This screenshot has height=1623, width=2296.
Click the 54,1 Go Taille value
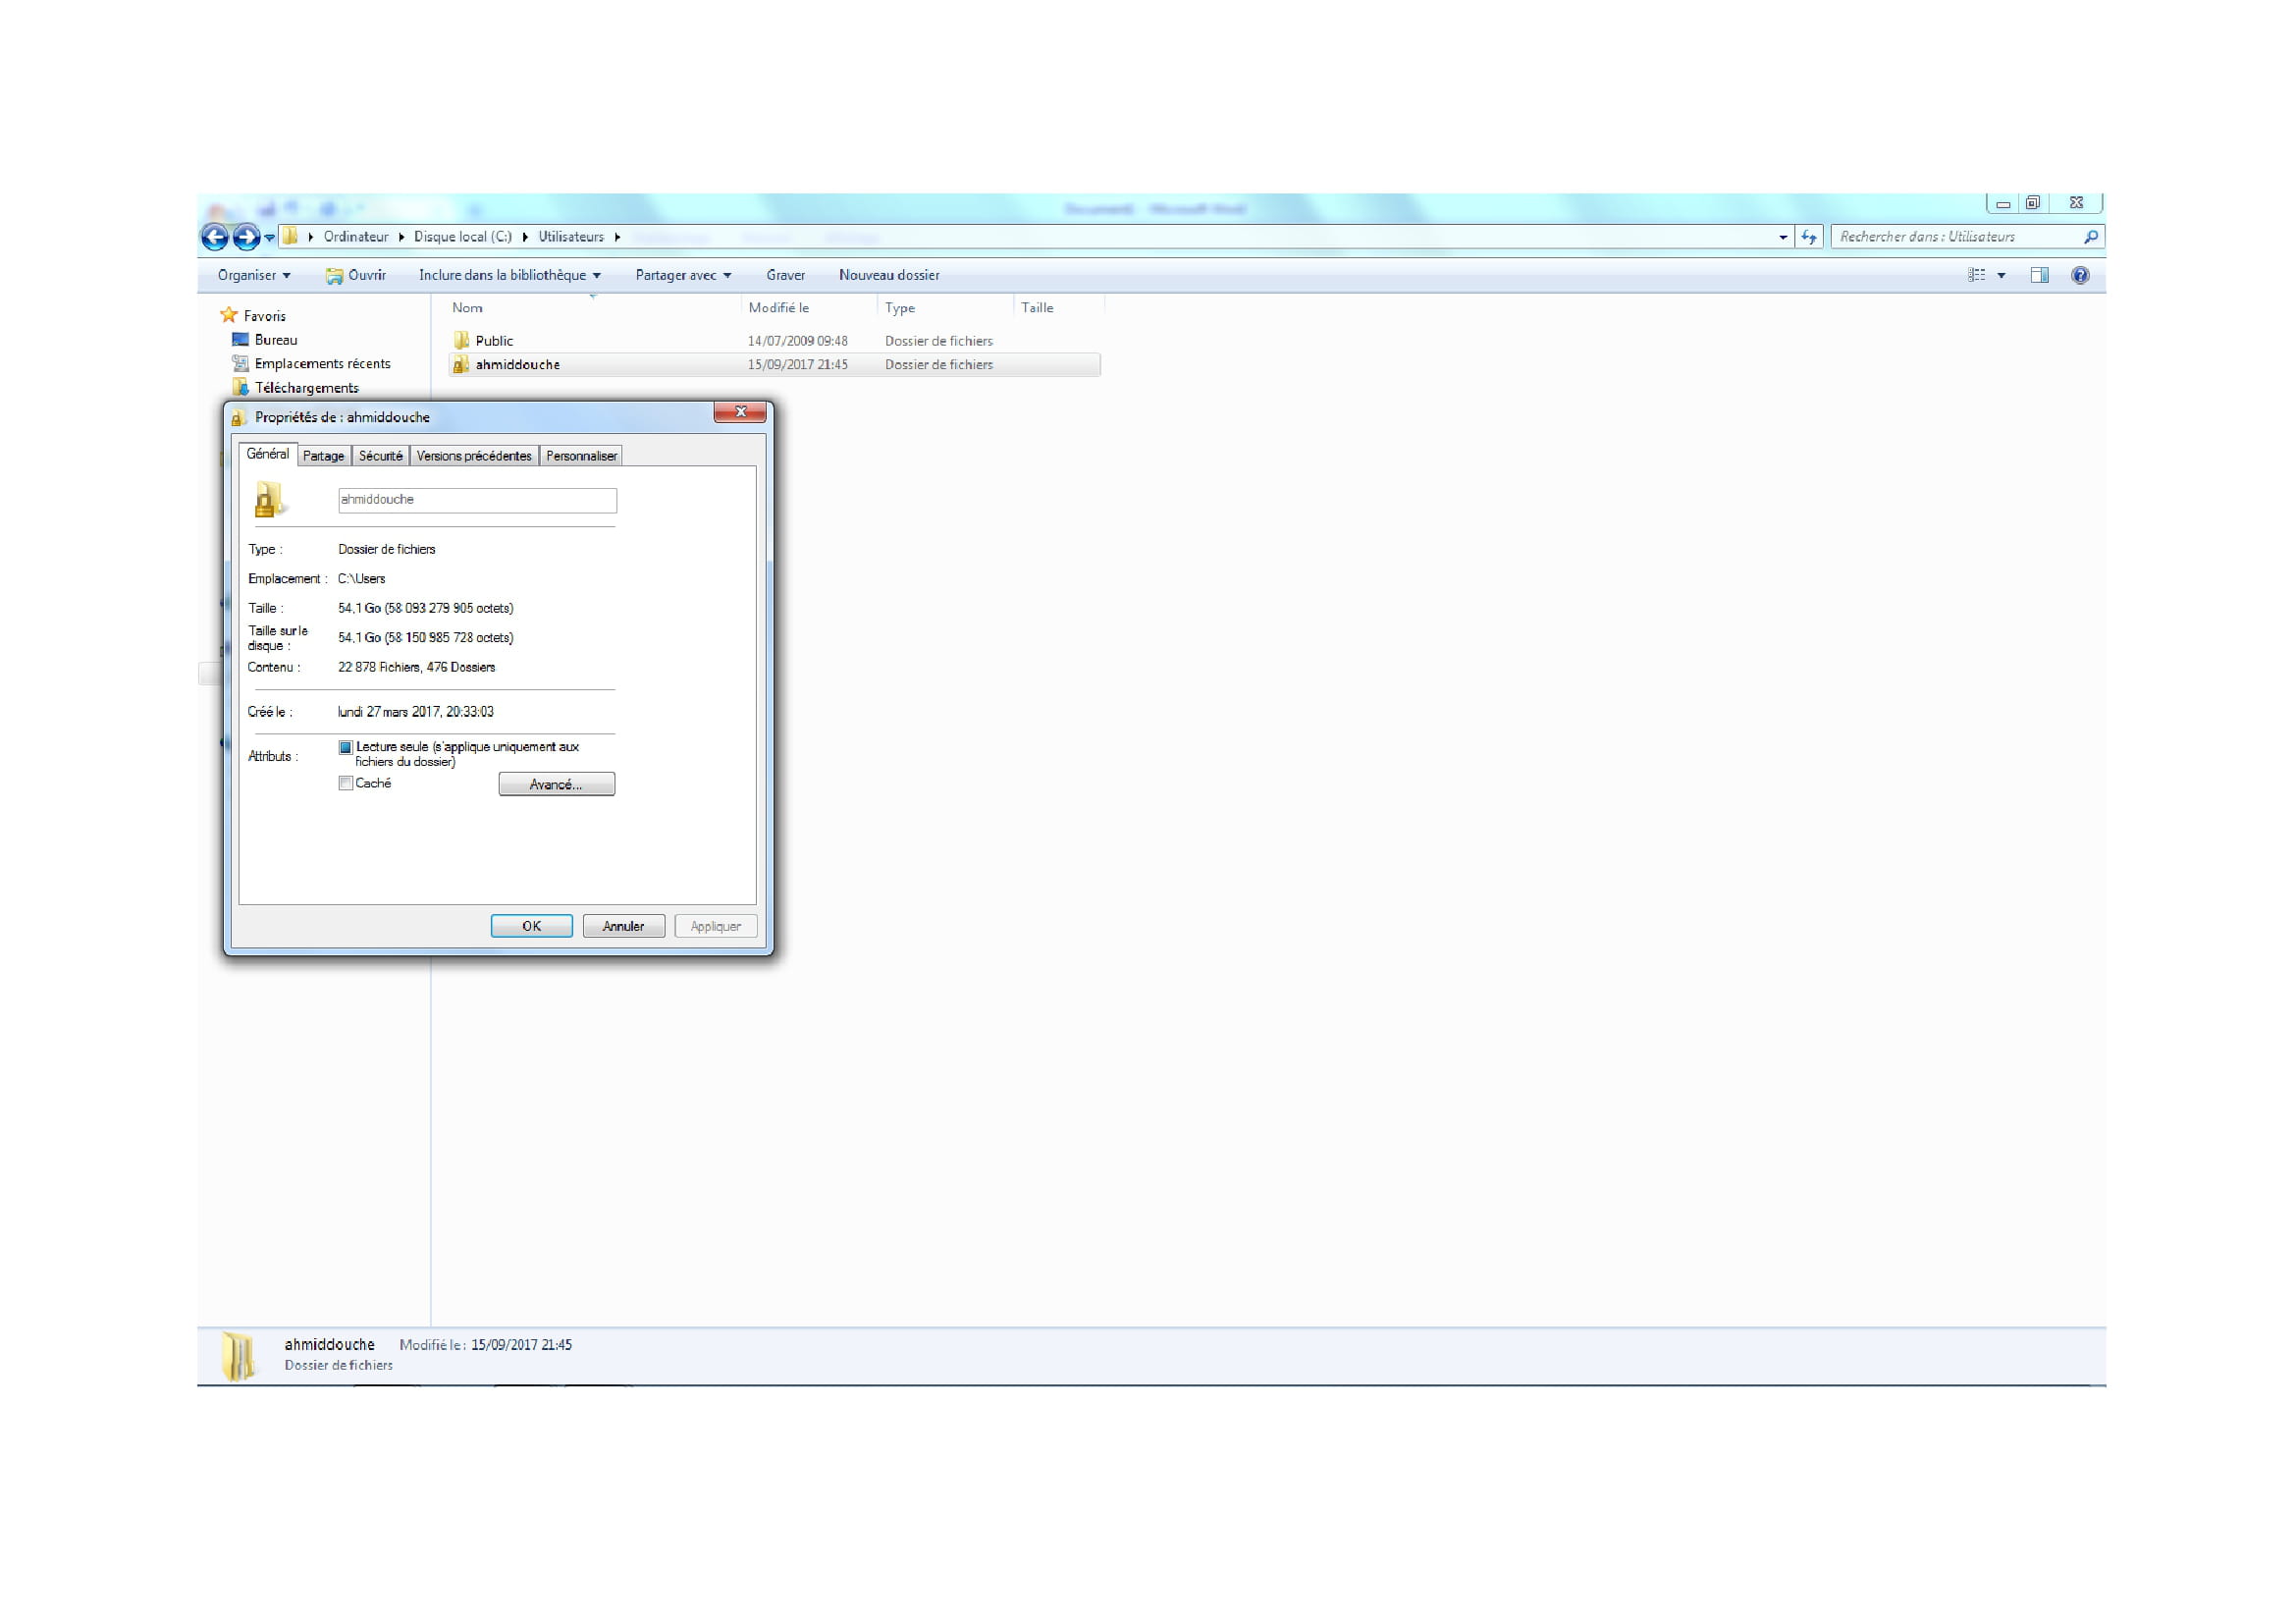pos(426,609)
